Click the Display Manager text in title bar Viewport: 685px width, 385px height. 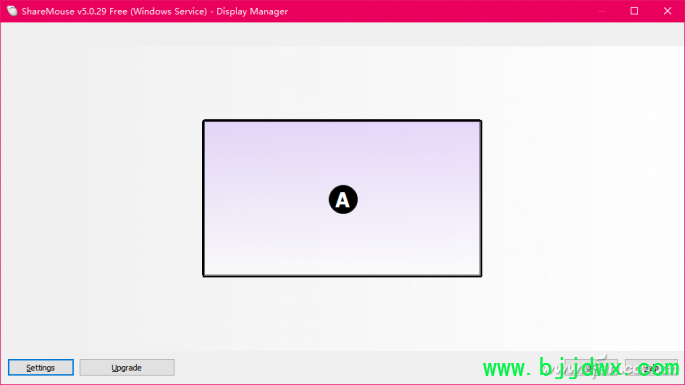coord(252,11)
